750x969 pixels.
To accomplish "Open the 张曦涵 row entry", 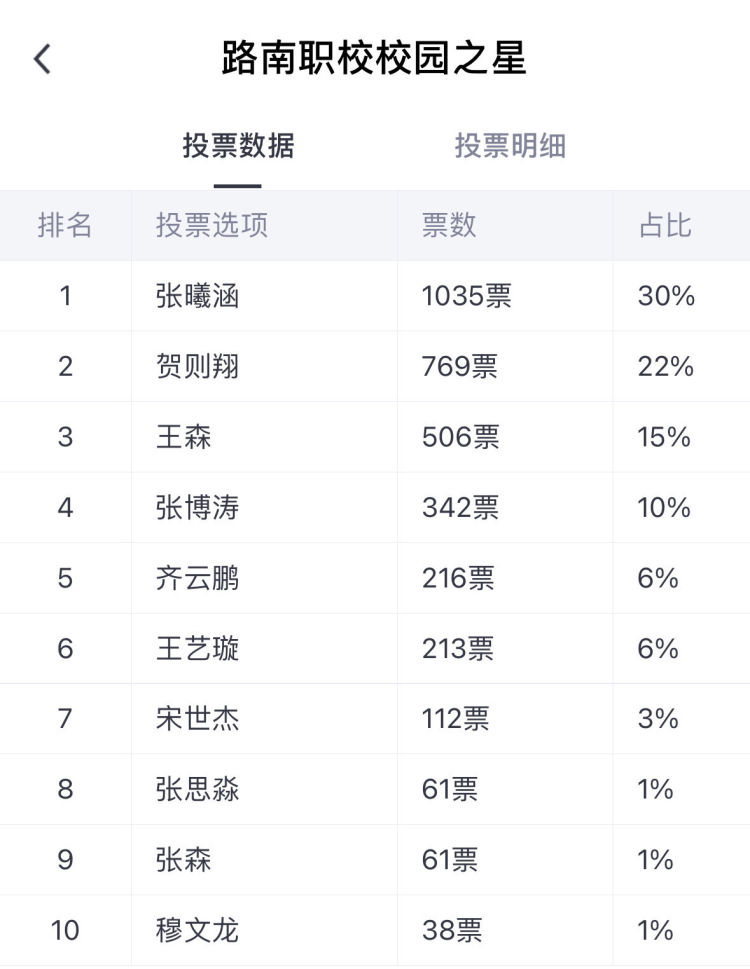I will [198, 296].
